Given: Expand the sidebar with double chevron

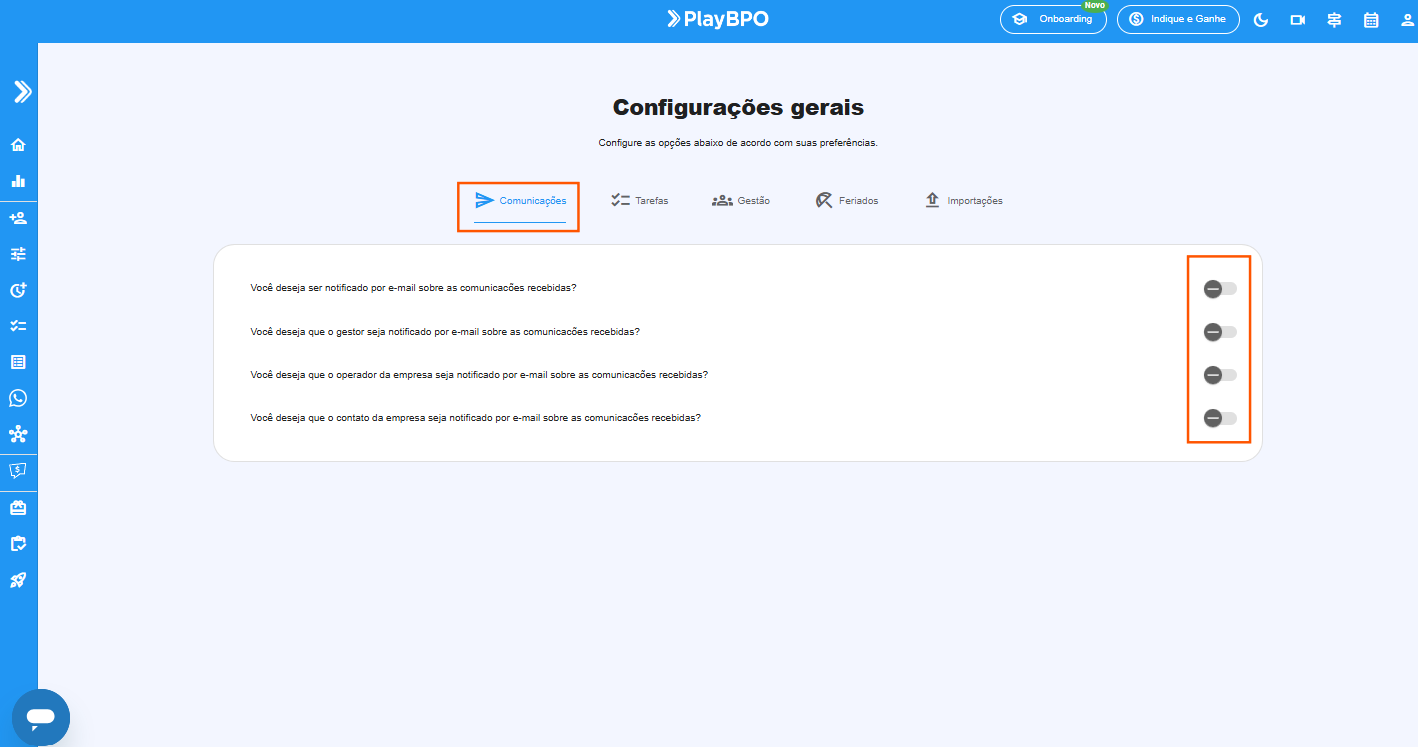Looking at the screenshot, I should click(x=22, y=92).
